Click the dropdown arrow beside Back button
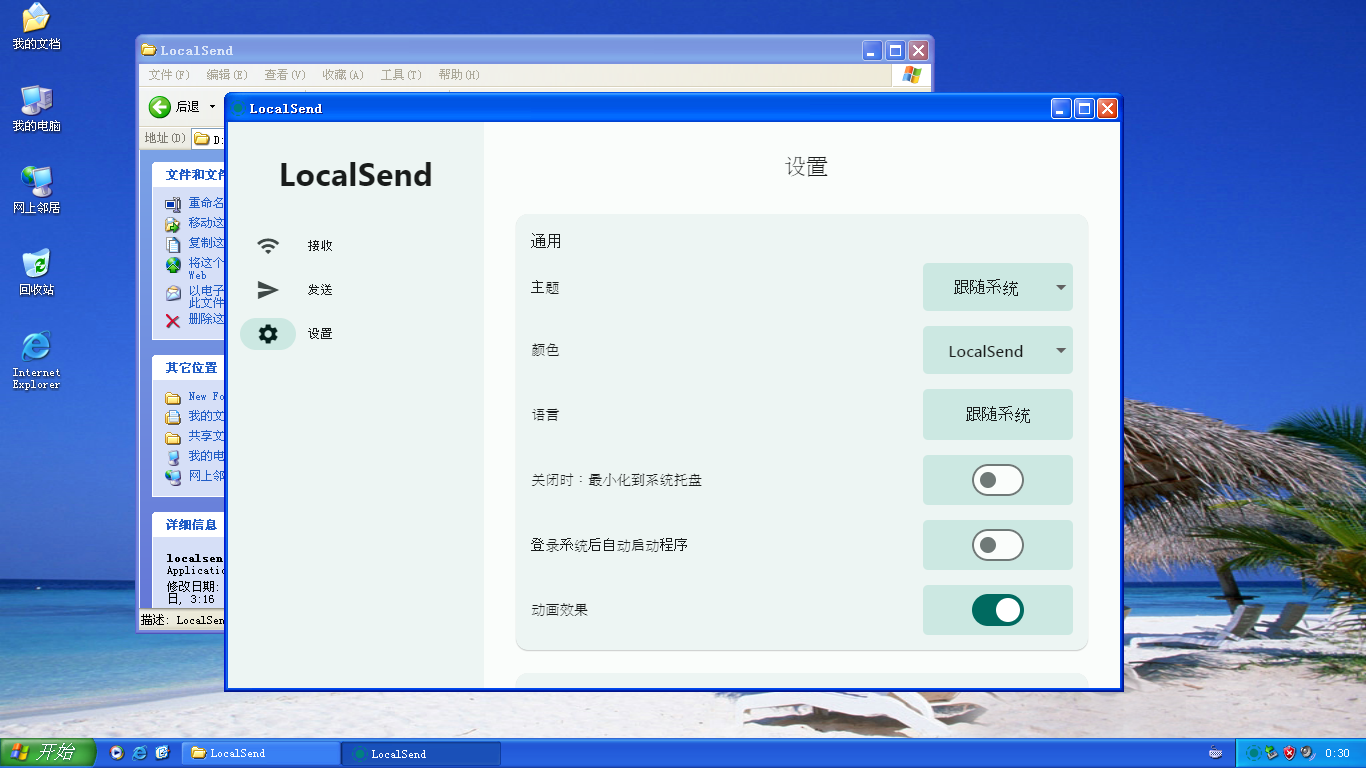1366x768 pixels. click(x=212, y=107)
